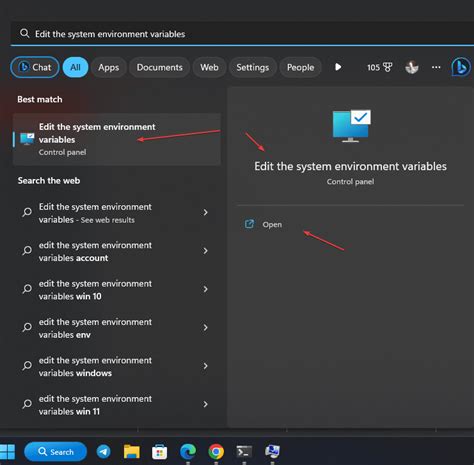Expand chevron for 'variables account' suggestion
474x465 pixels.
pyautogui.click(x=206, y=251)
